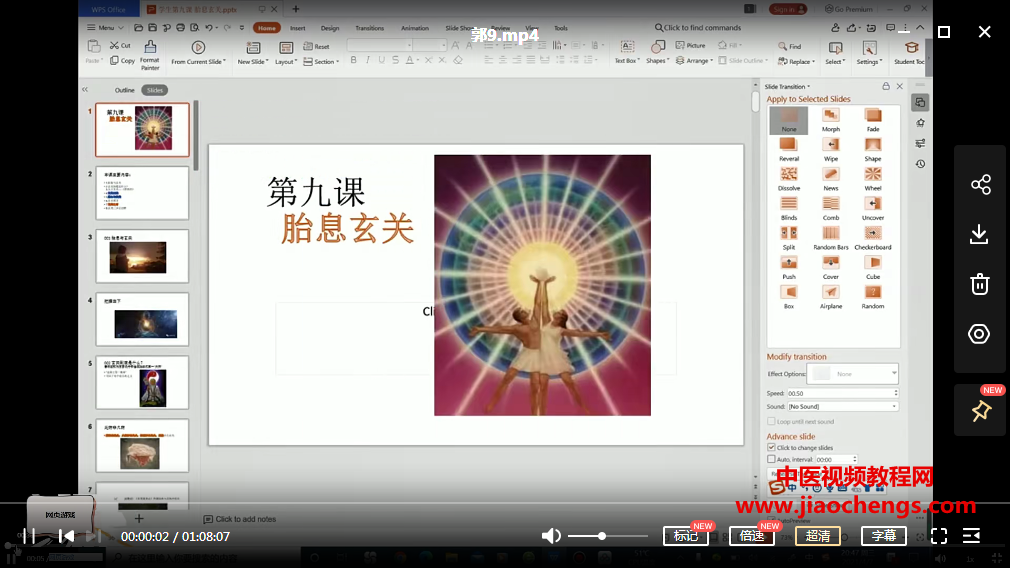Open the Tools ribbon tab
Viewport: 1010px width, 568px height.
click(561, 28)
